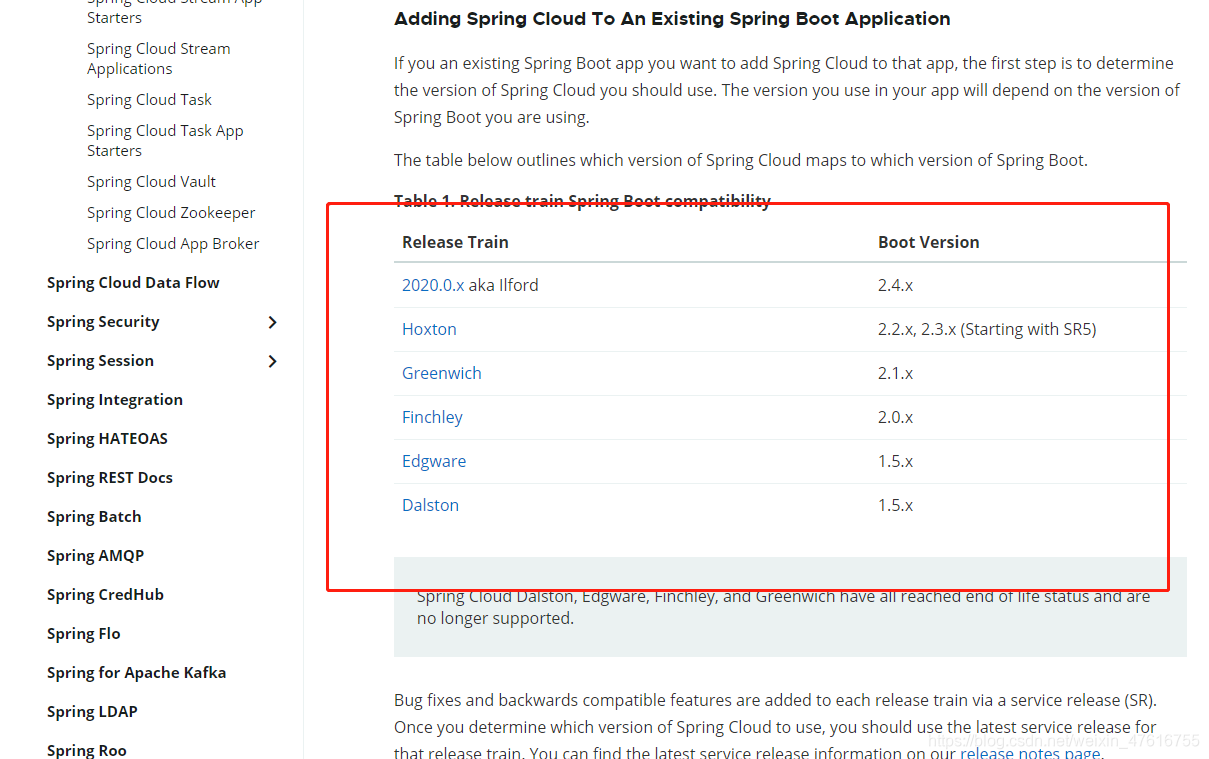
Task: Go to Spring Cloud Vault
Action: tap(151, 182)
